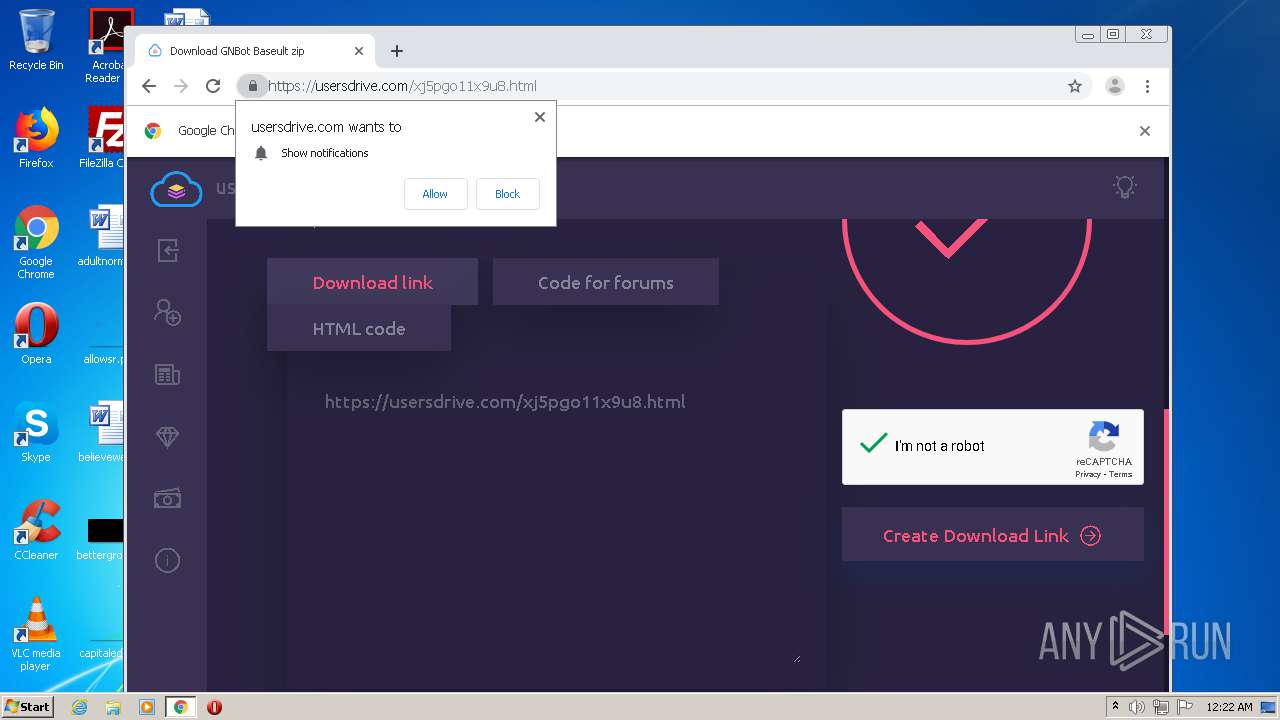Open Windows Explorer folder in taskbar
The height and width of the screenshot is (720, 1280).
click(x=113, y=707)
